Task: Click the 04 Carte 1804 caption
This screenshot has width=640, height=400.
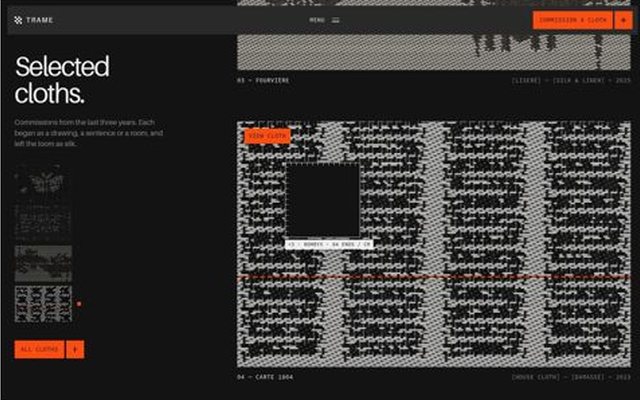Action: click(265, 377)
